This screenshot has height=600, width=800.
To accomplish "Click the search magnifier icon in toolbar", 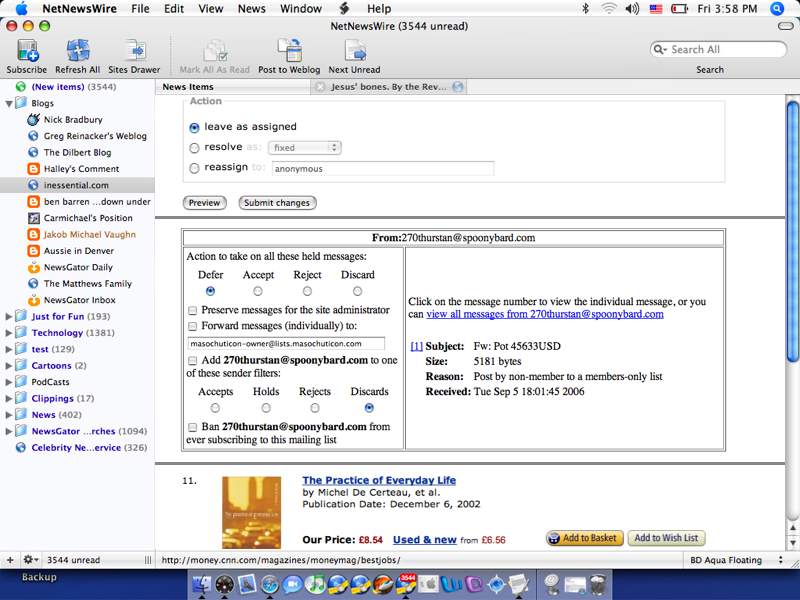I will pyautogui.click(x=660, y=49).
